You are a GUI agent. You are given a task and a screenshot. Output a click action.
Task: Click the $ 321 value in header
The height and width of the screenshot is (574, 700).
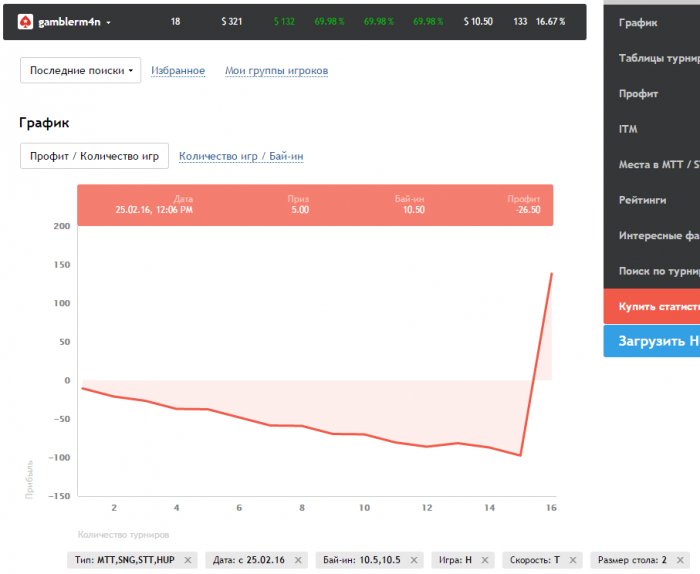tap(232, 21)
